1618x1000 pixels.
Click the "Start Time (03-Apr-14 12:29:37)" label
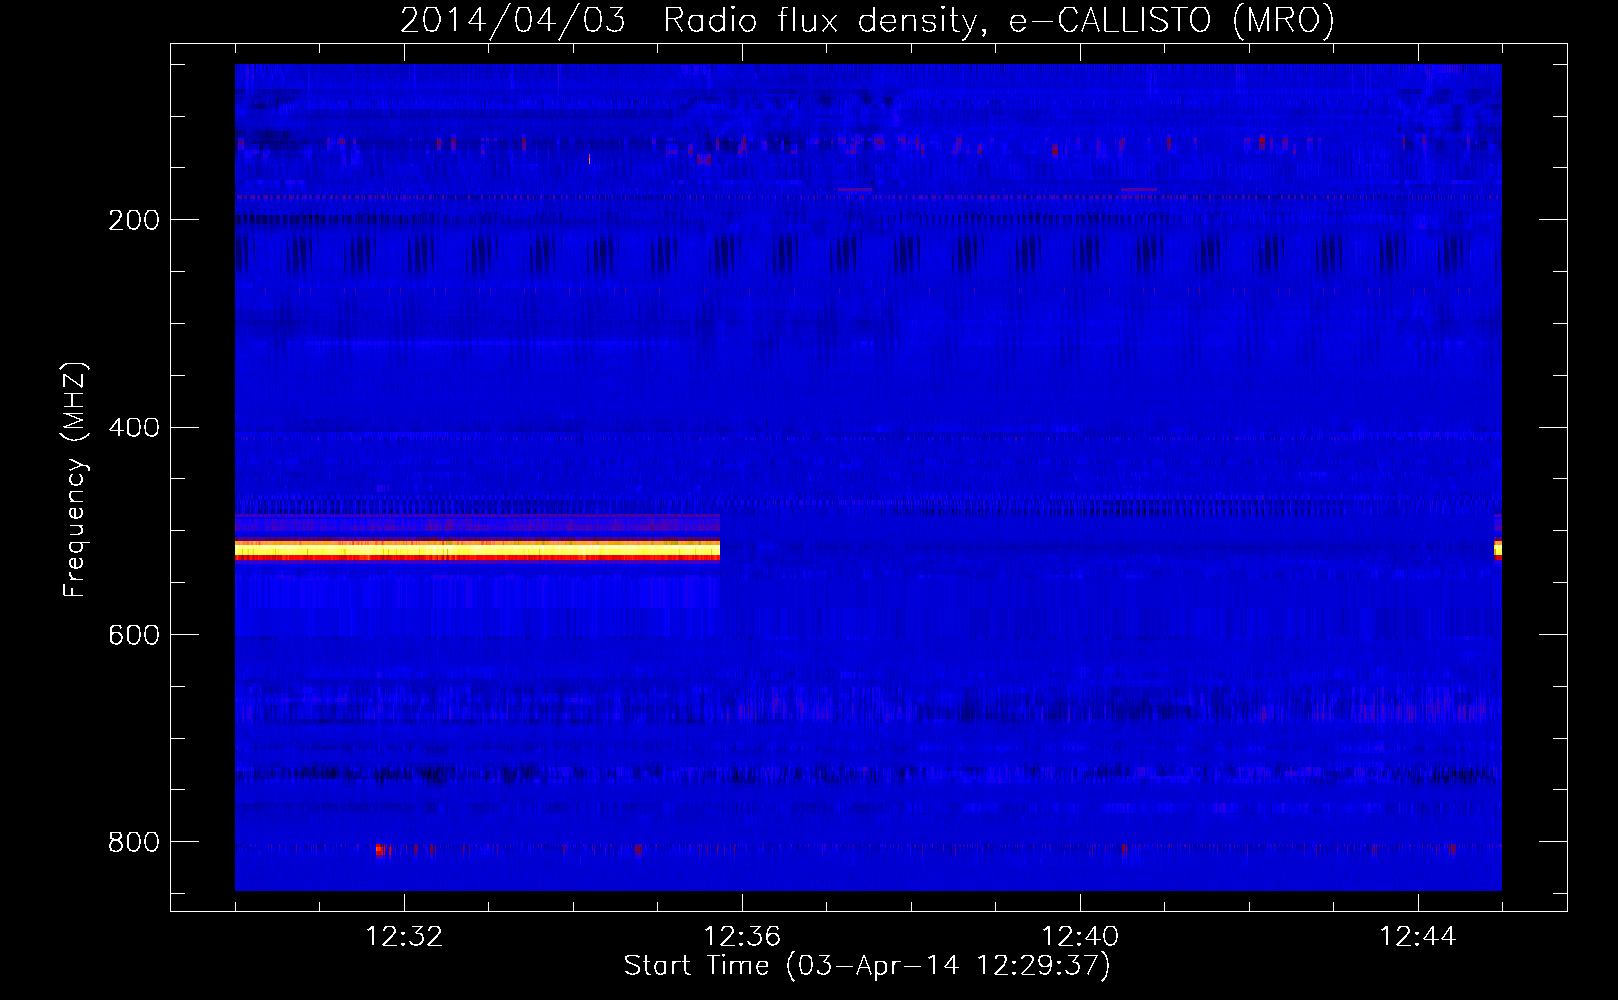click(x=867, y=966)
